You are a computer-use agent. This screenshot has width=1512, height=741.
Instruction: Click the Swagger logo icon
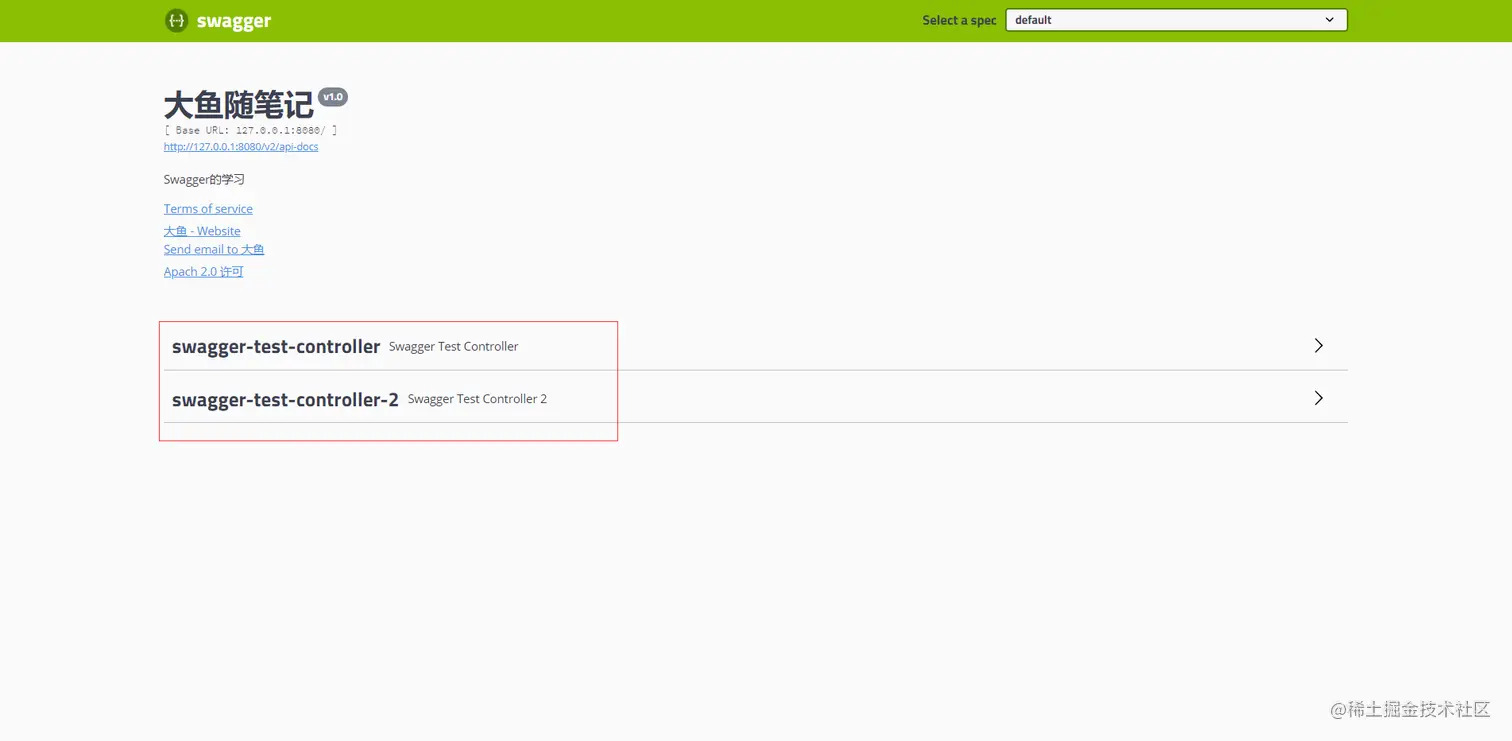pyautogui.click(x=177, y=20)
